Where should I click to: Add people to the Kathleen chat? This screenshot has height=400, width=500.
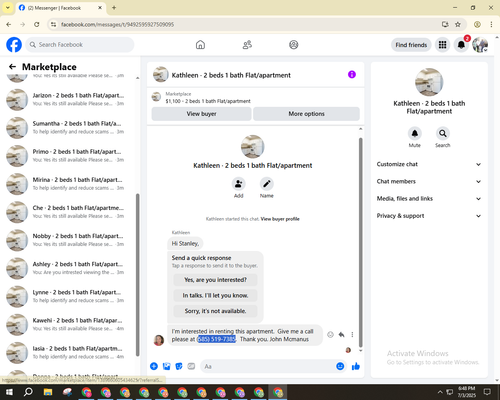239,184
